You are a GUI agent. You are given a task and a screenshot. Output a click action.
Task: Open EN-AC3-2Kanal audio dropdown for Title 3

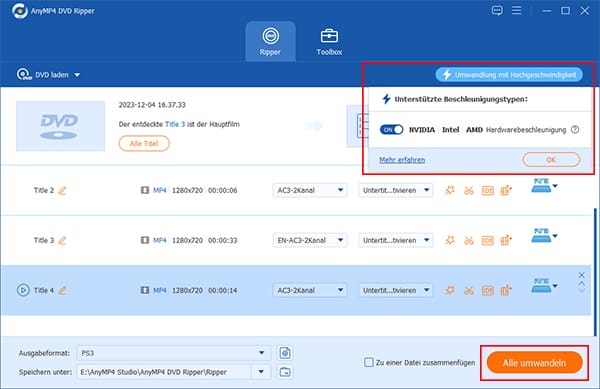(310, 240)
